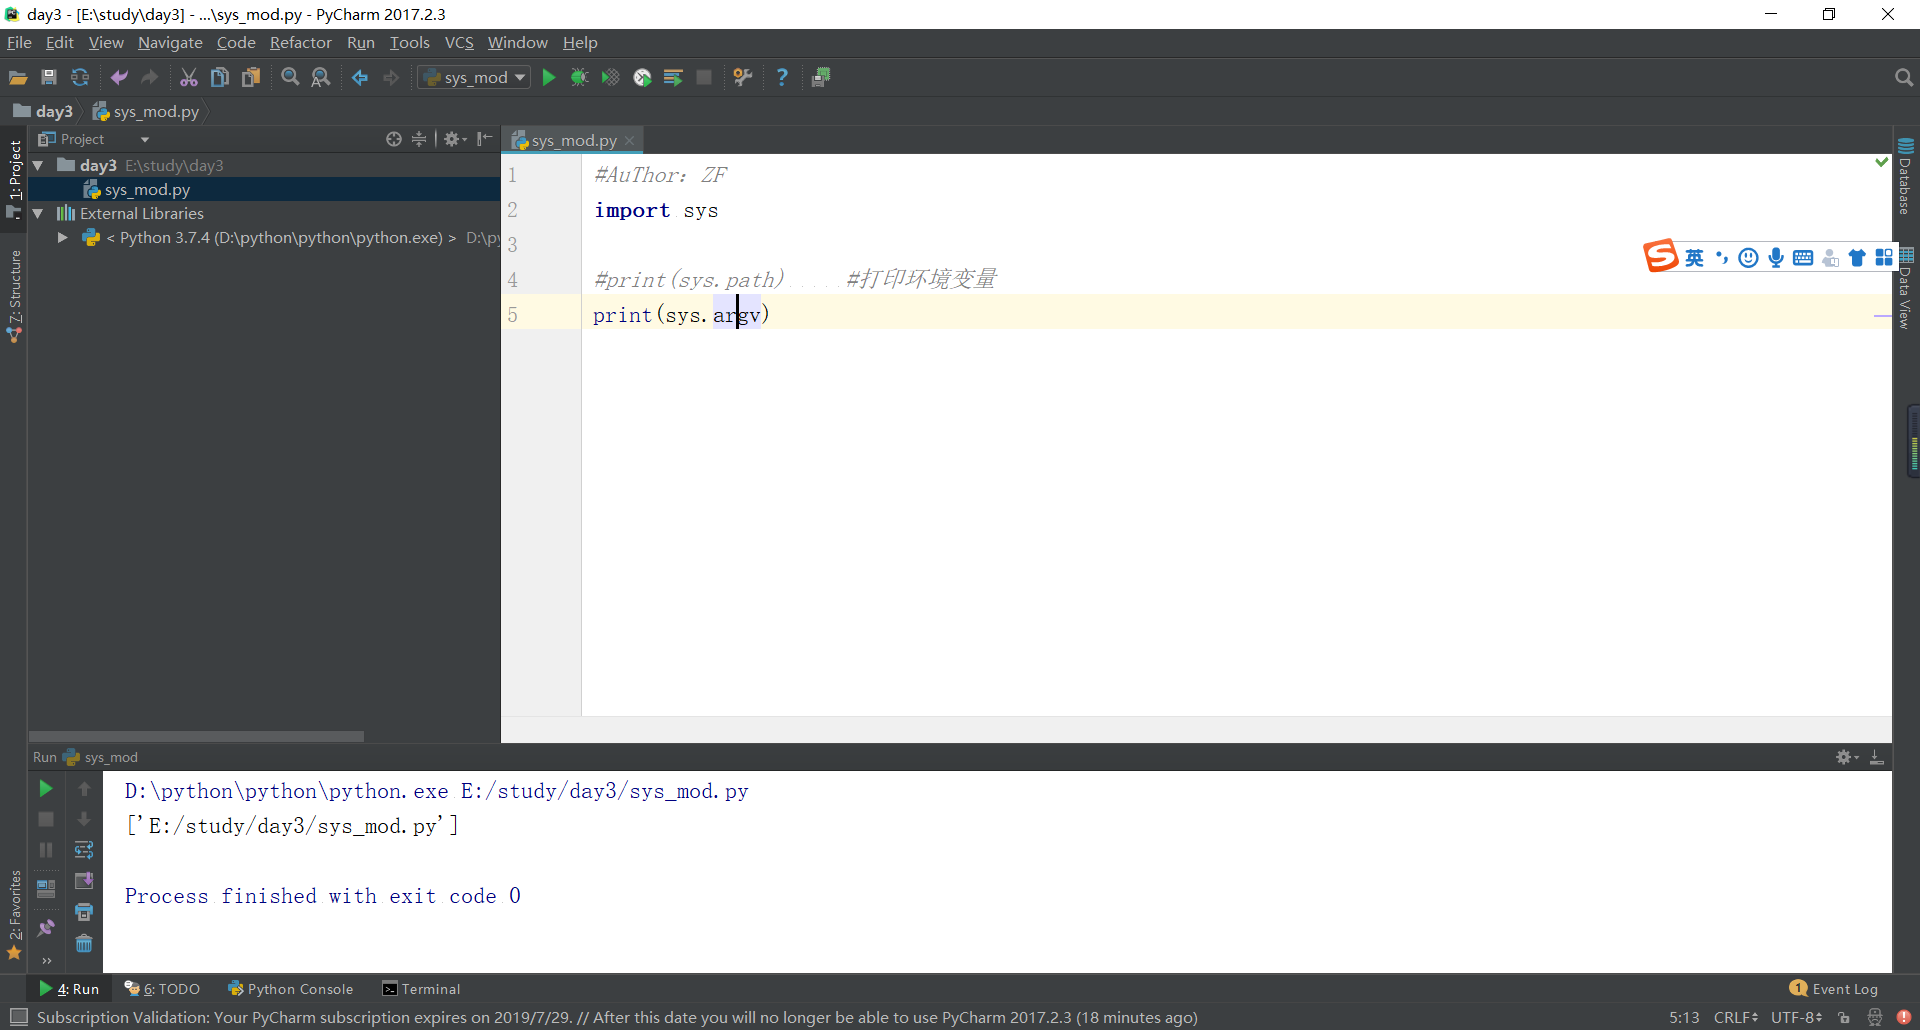
Task: Save all files with floppy icon
Action: pos(49,77)
